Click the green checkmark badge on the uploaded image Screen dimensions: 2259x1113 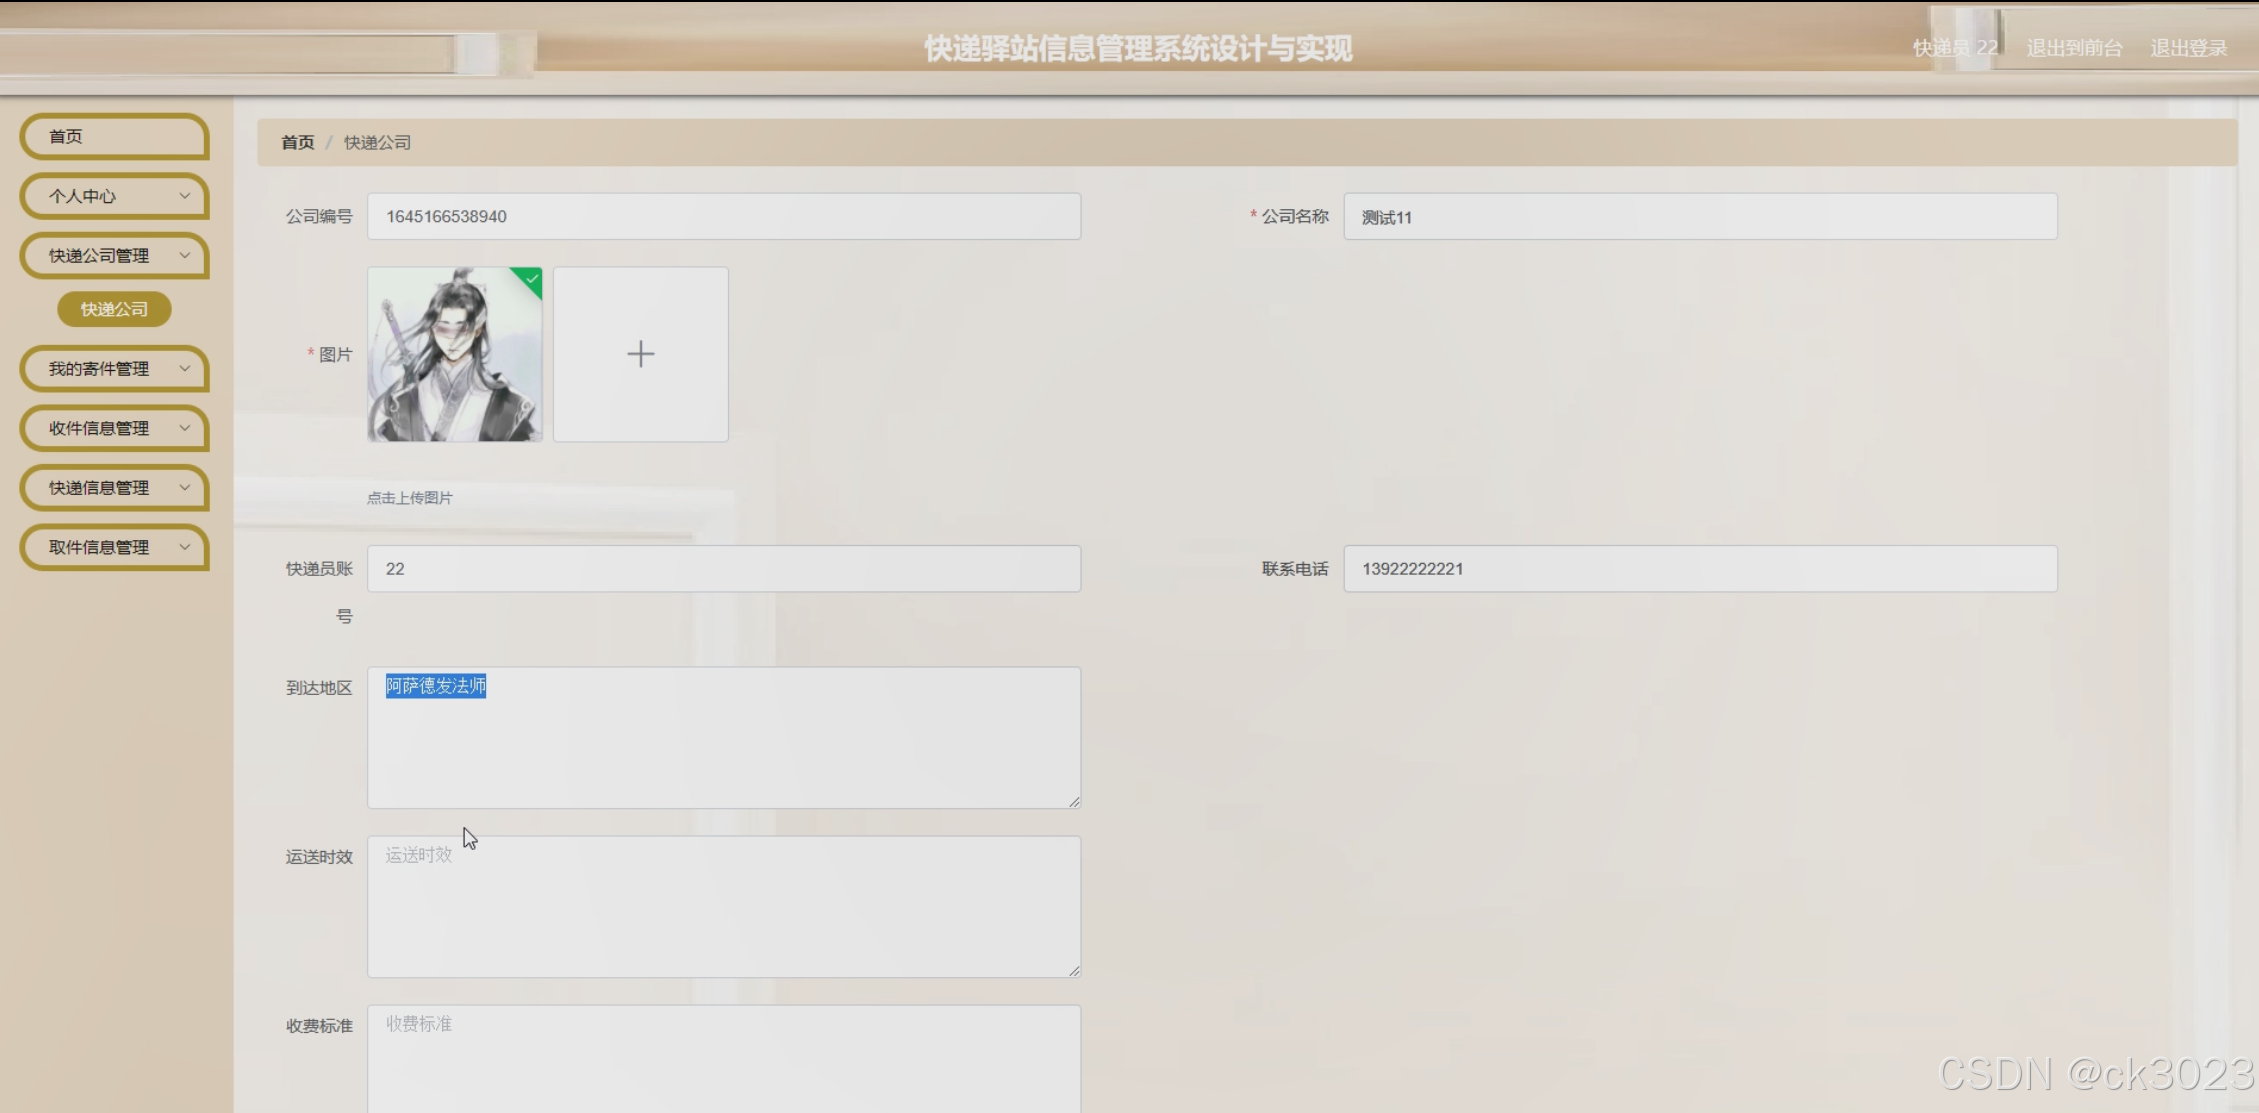pos(531,279)
